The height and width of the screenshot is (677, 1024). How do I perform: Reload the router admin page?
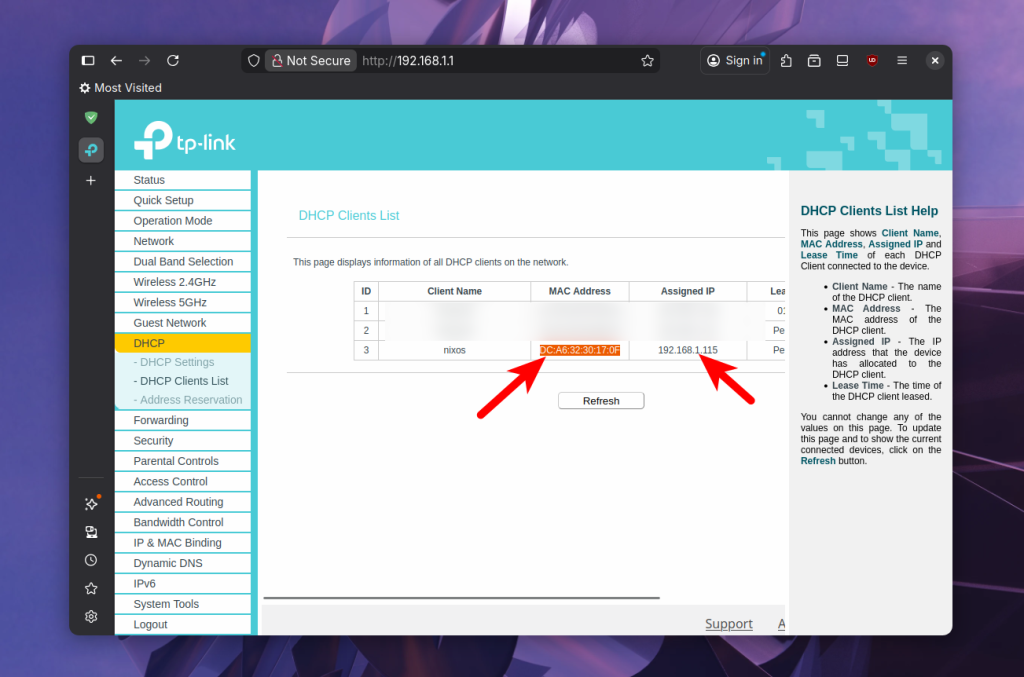tap(173, 61)
